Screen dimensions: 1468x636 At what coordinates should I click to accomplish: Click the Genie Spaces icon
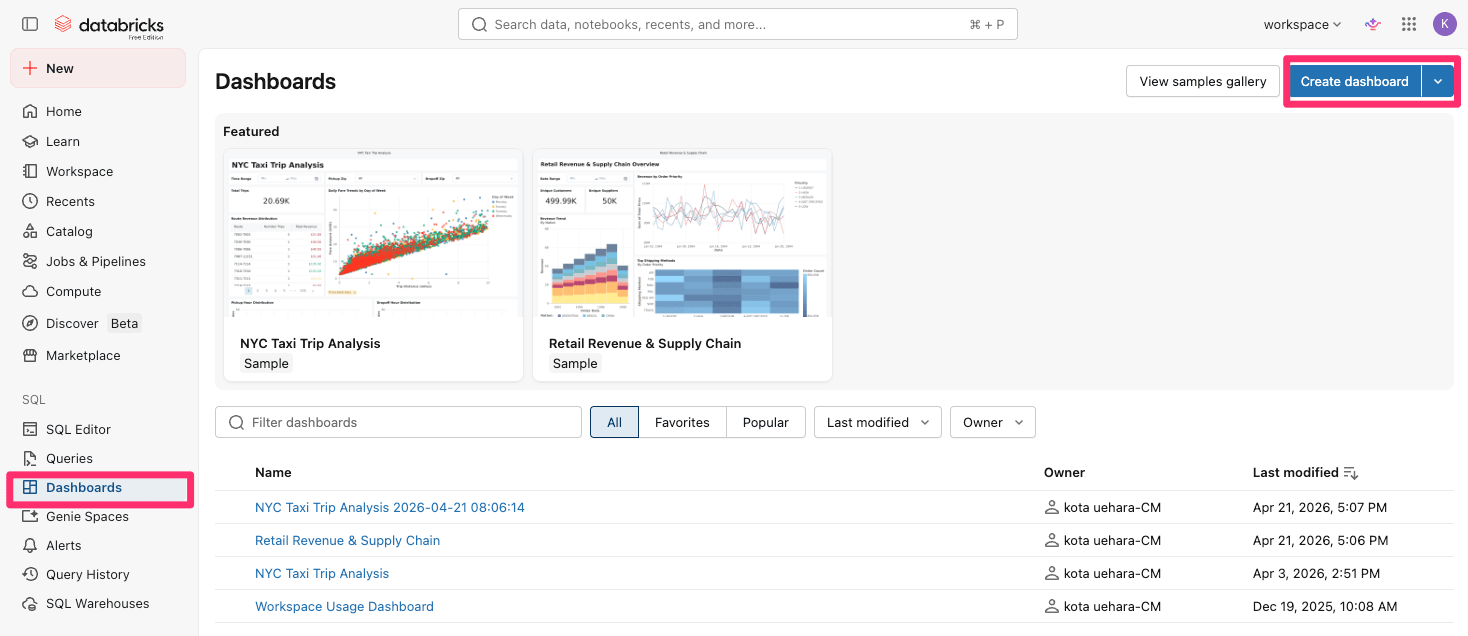pyautogui.click(x=30, y=516)
